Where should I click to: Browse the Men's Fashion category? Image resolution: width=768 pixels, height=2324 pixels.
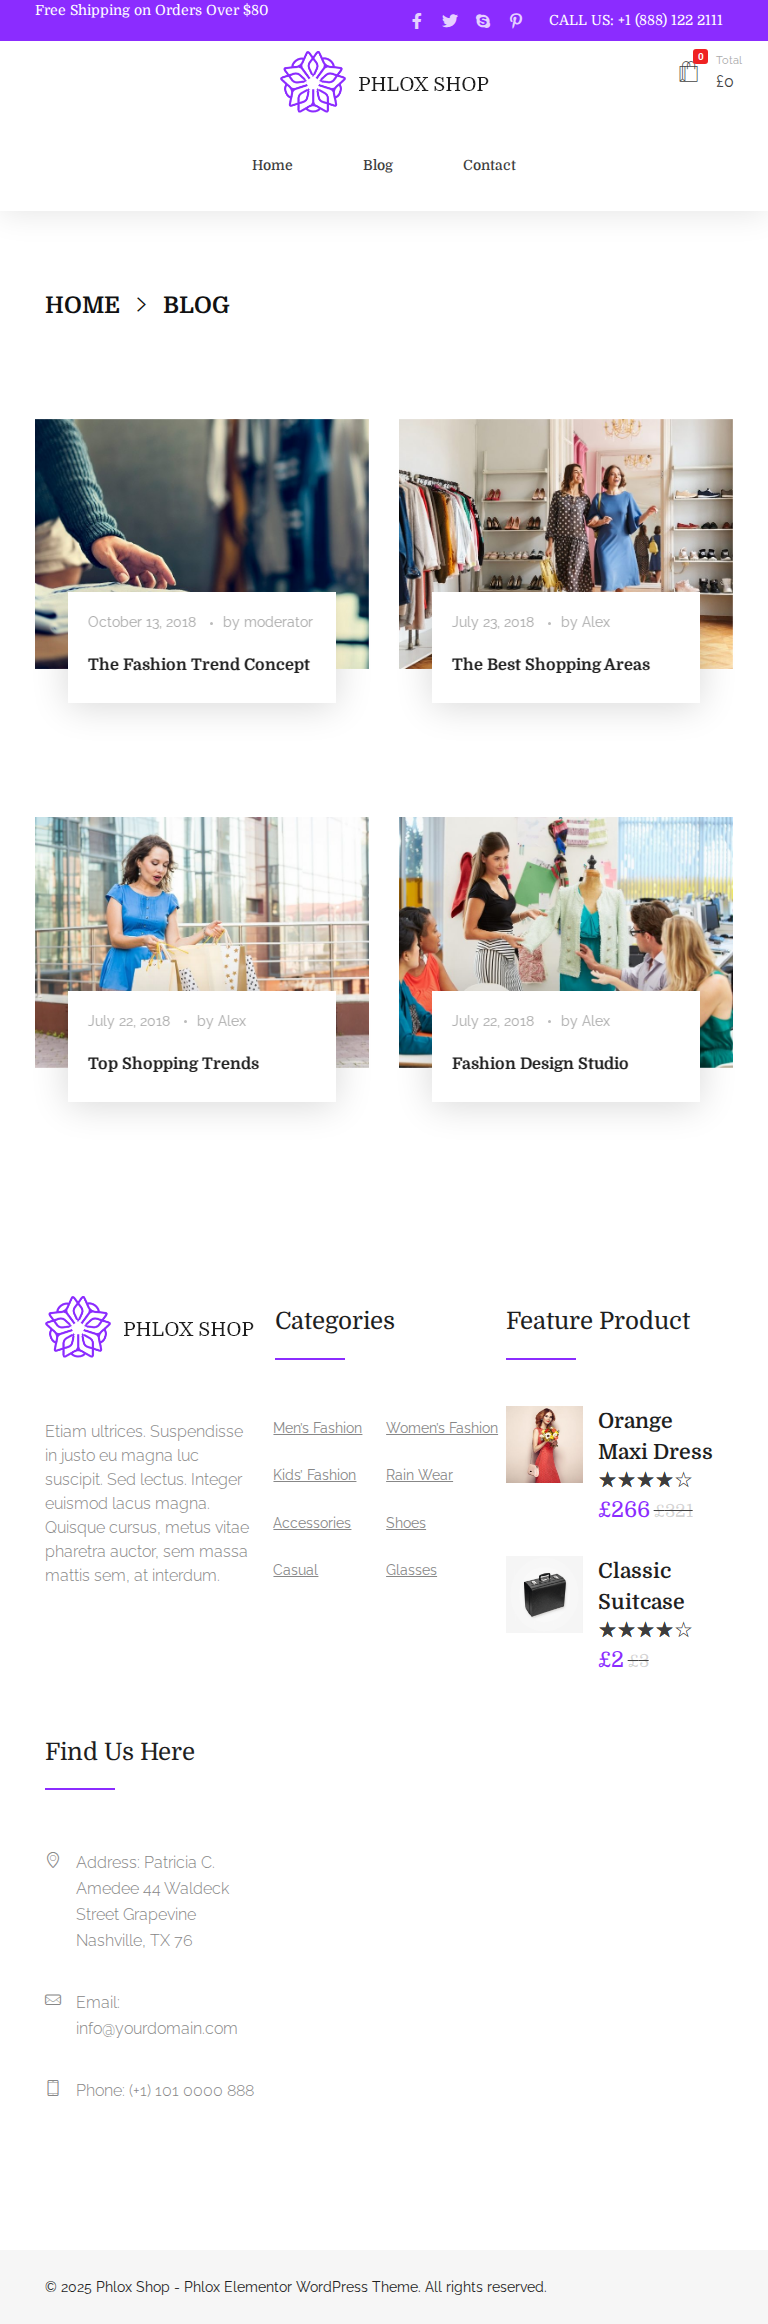click(x=317, y=1428)
